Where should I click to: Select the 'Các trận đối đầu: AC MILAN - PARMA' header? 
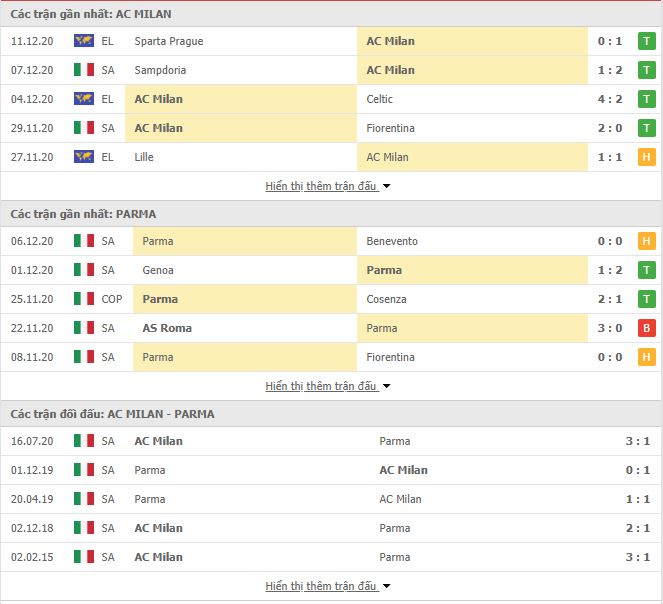pyautogui.click(x=112, y=414)
